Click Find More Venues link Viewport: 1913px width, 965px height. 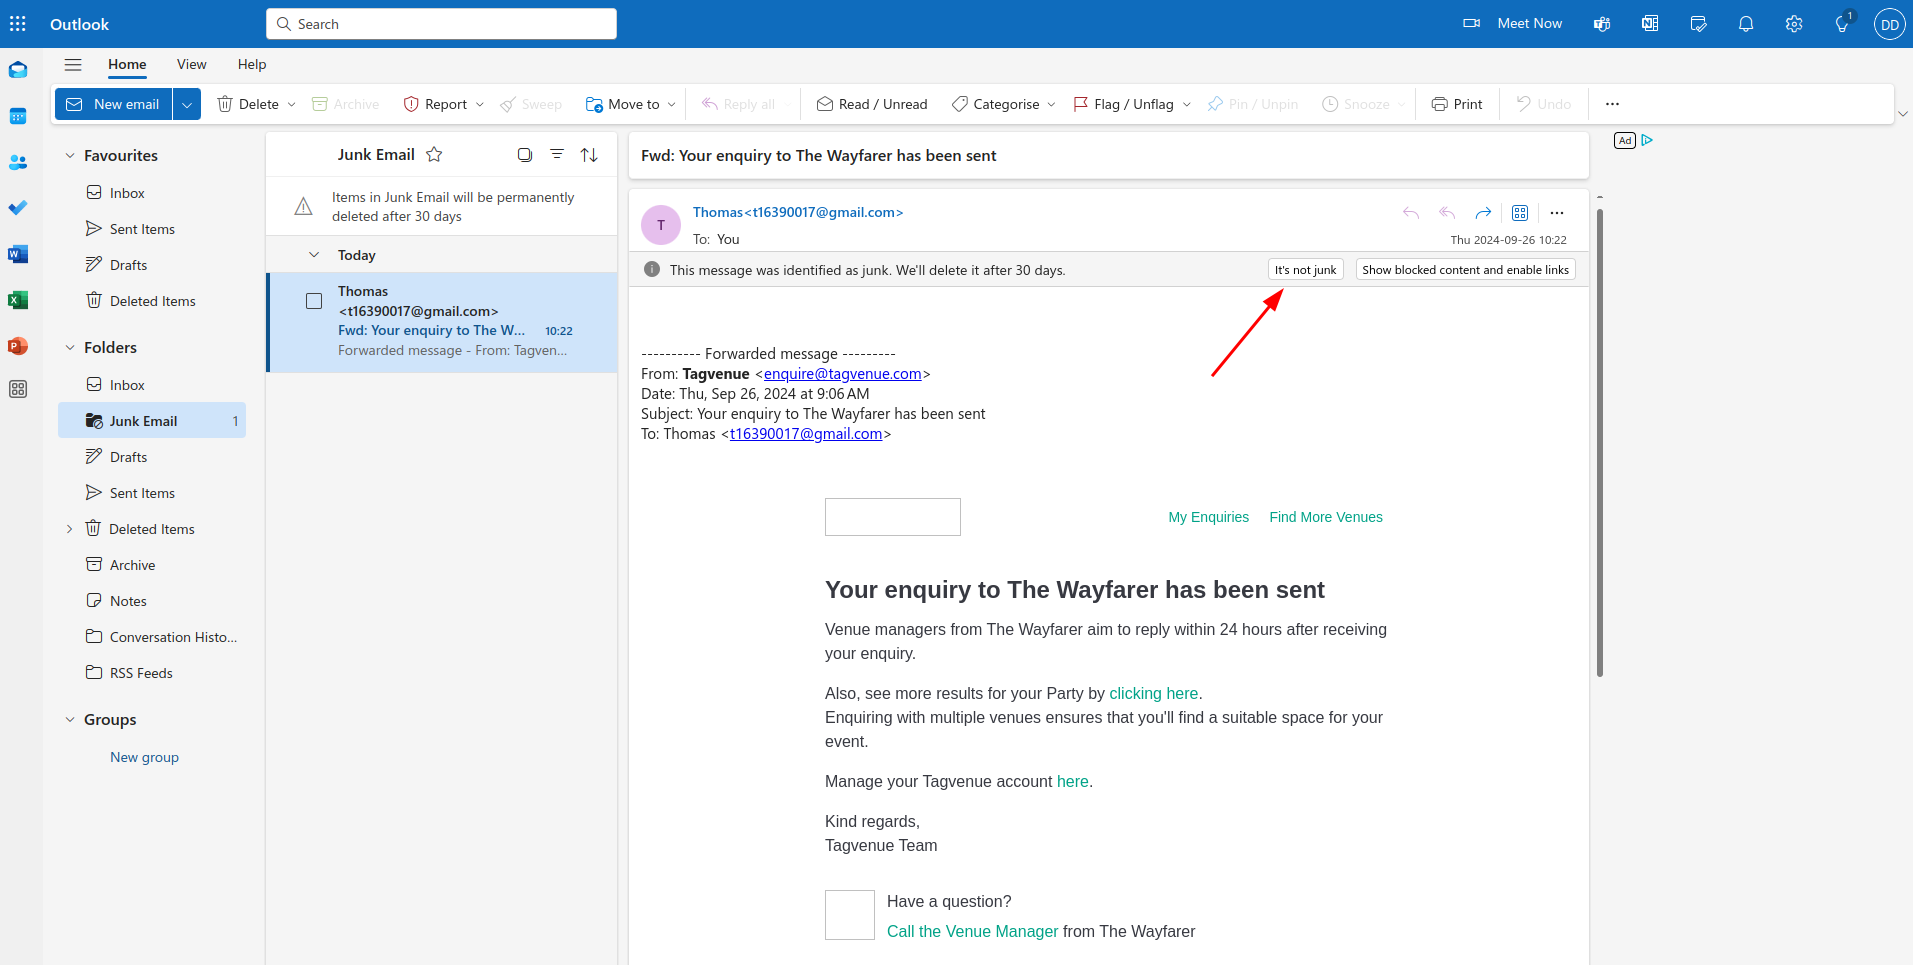(x=1326, y=517)
